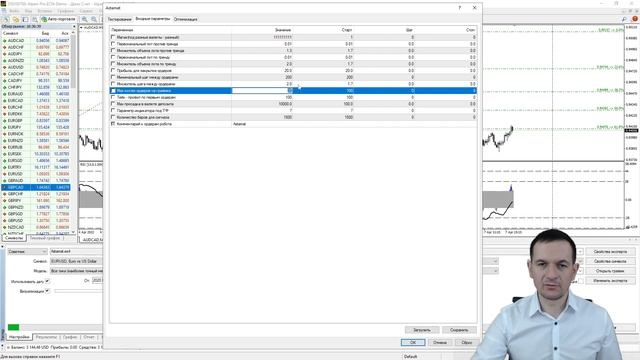Click the OK button in the dialog
640x360 pixels.
tap(413, 342)
